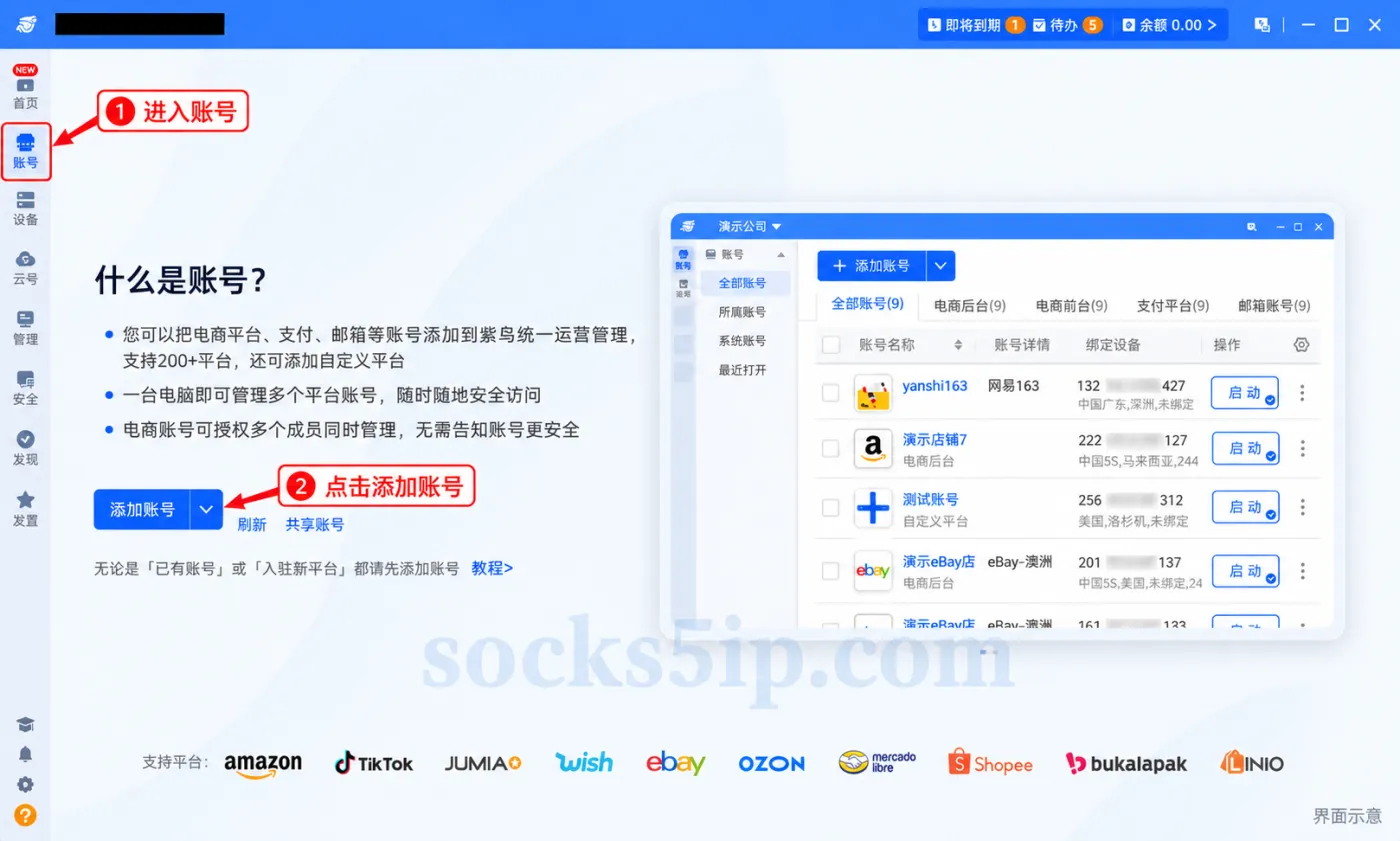Expand dropdown arrow next to preview's 添加账号
Image resolution: width=1400 pixels, height=841 pixels.
coord(941,266)
